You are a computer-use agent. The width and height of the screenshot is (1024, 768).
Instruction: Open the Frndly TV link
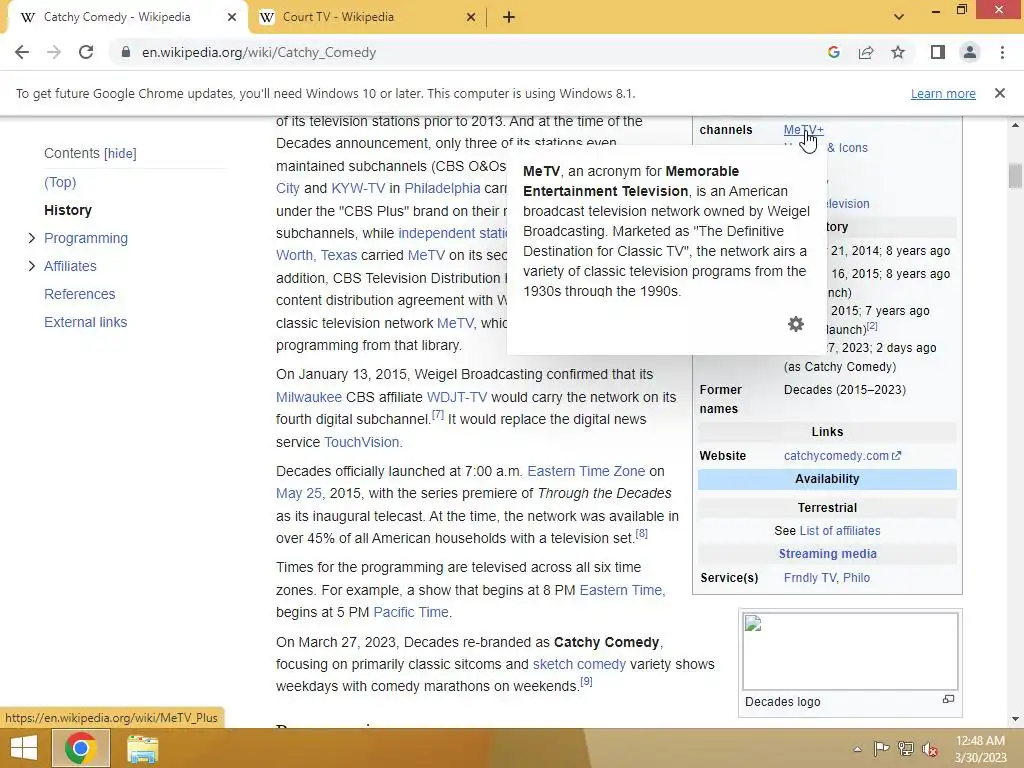[x=810, y=577]
